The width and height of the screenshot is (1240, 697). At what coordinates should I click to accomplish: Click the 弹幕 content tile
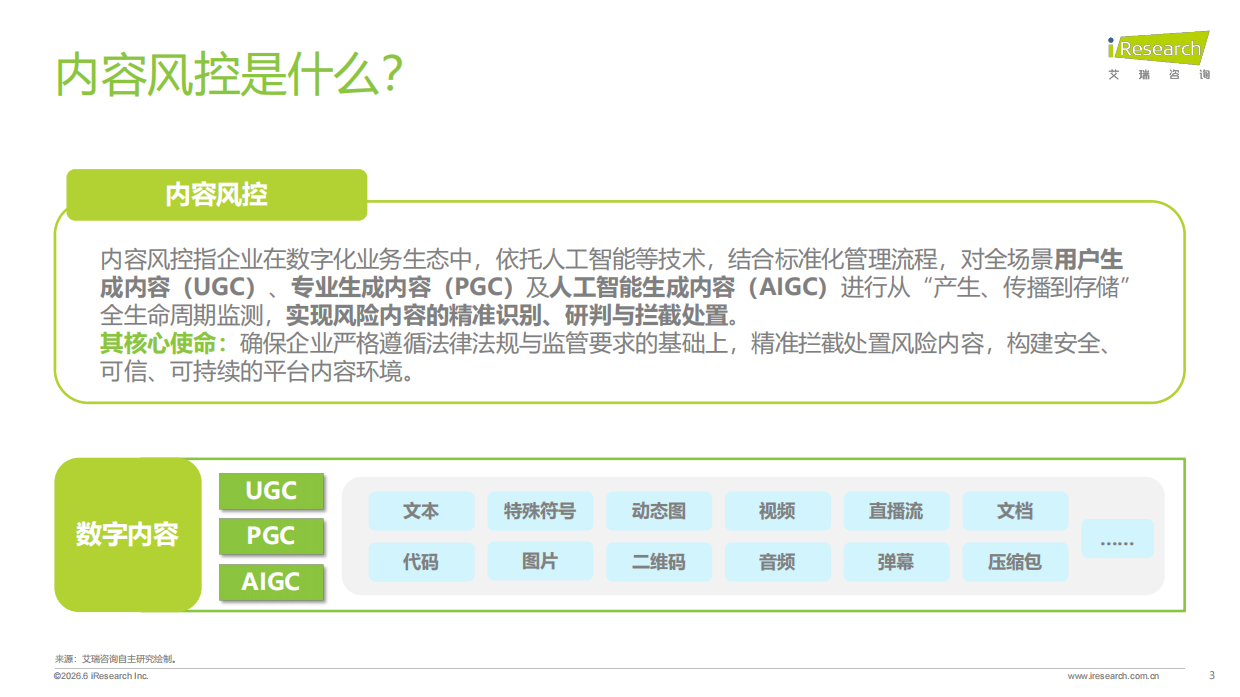[896, 562]
